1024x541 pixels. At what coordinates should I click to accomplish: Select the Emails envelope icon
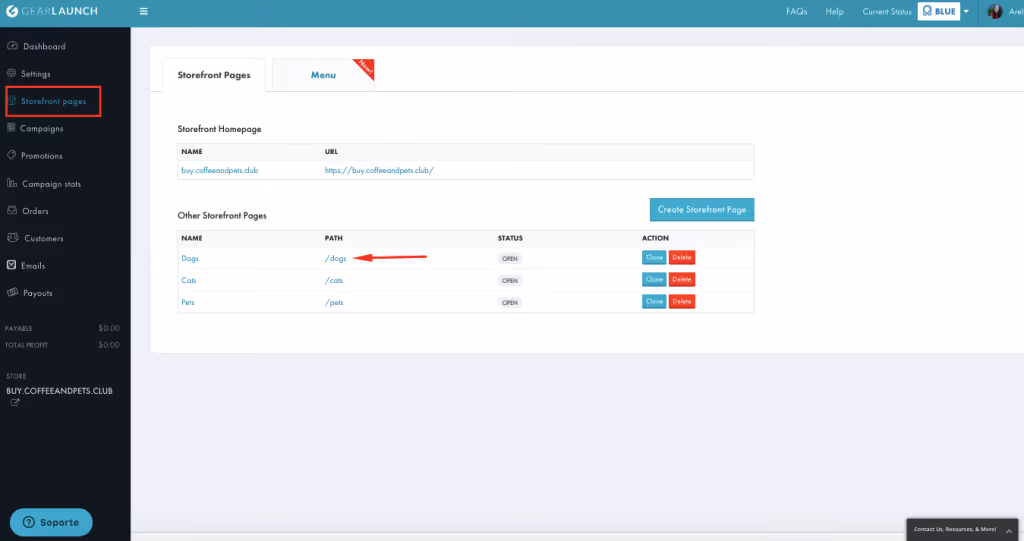(x=11, y=265)
